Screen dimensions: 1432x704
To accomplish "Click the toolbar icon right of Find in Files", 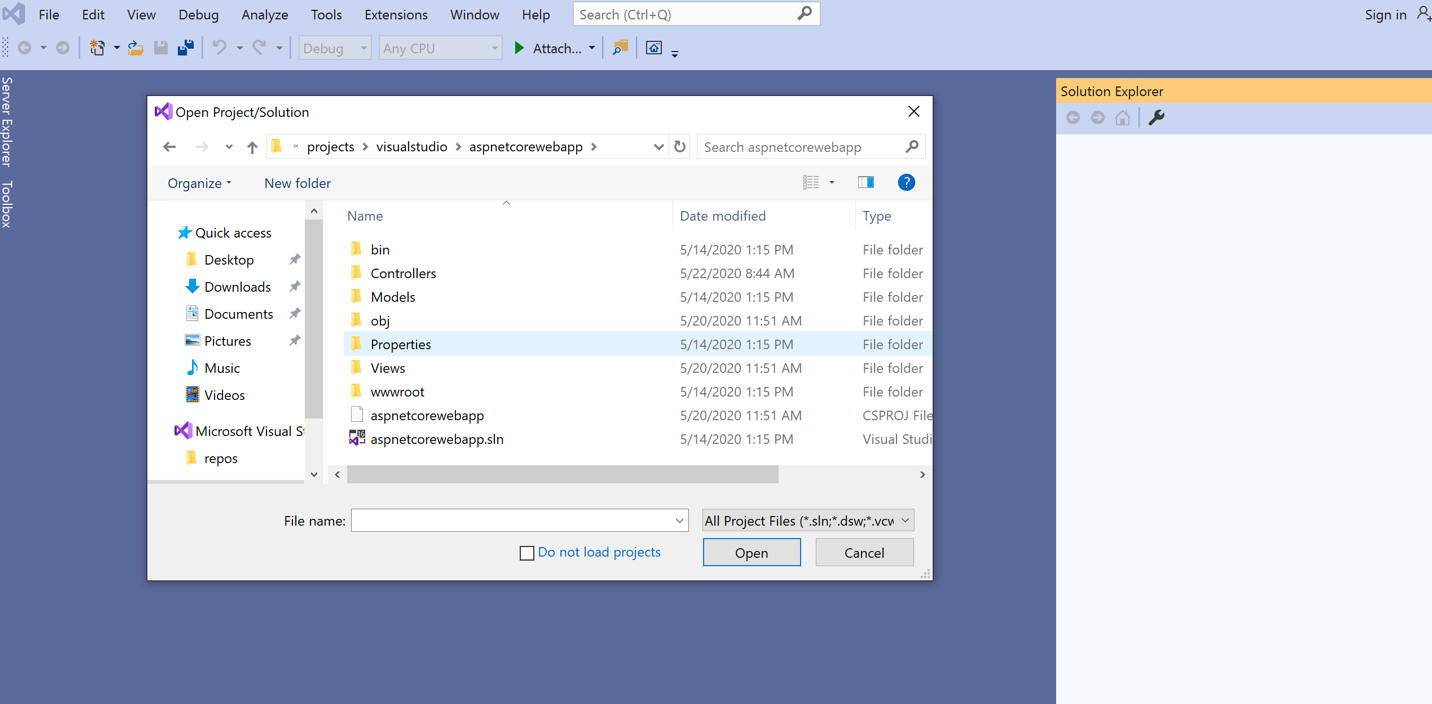I will coord(654,48).
